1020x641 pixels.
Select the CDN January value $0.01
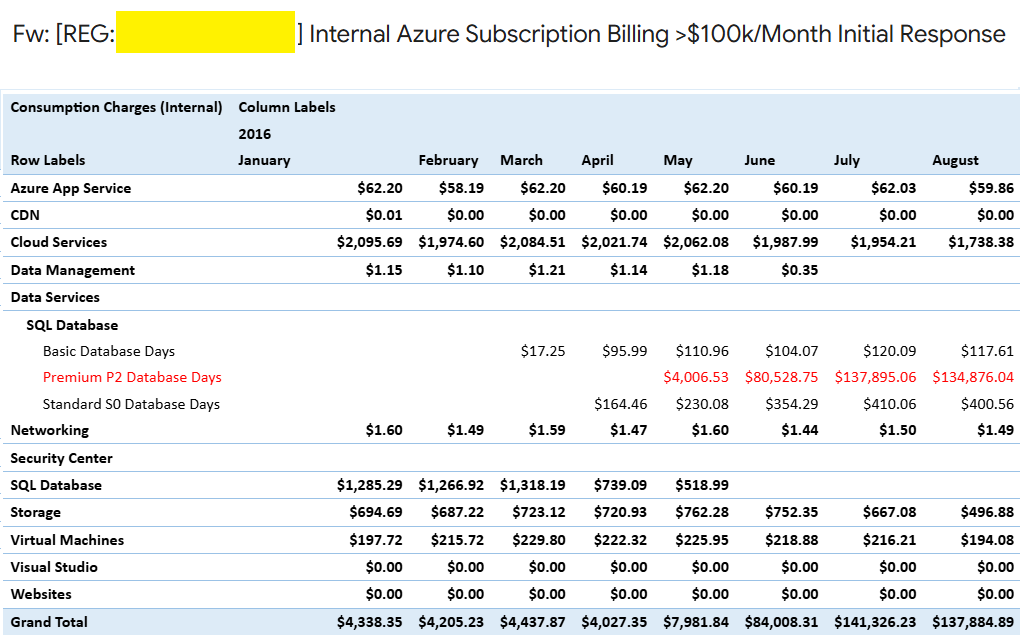coord(384,215)
